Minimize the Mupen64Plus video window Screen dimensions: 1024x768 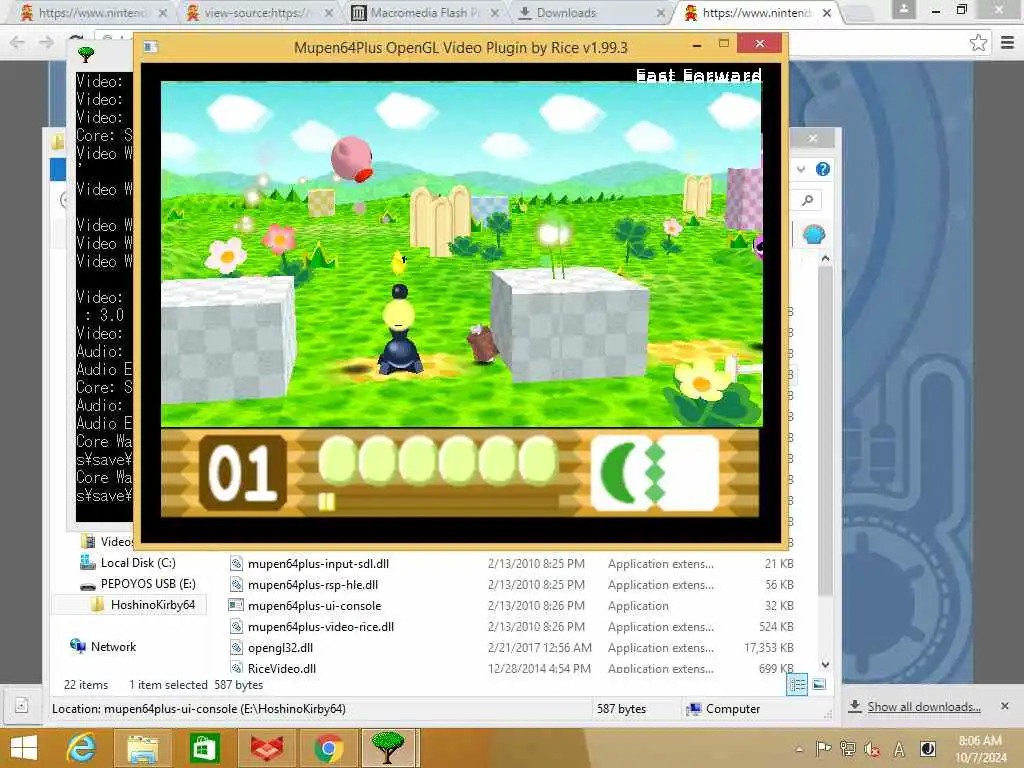point(697,45)
